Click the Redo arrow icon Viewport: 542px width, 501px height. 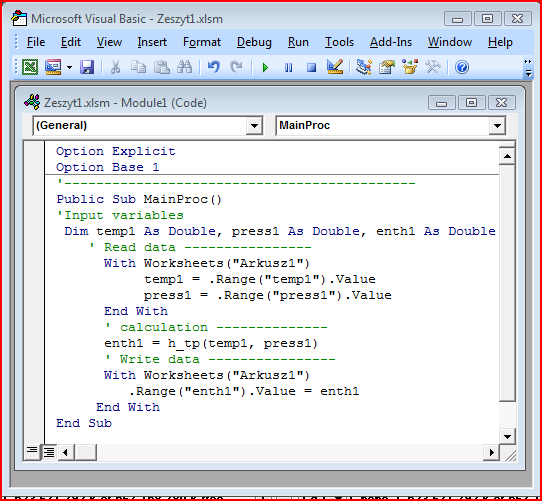pyautogui.click(x=236, y=67)
